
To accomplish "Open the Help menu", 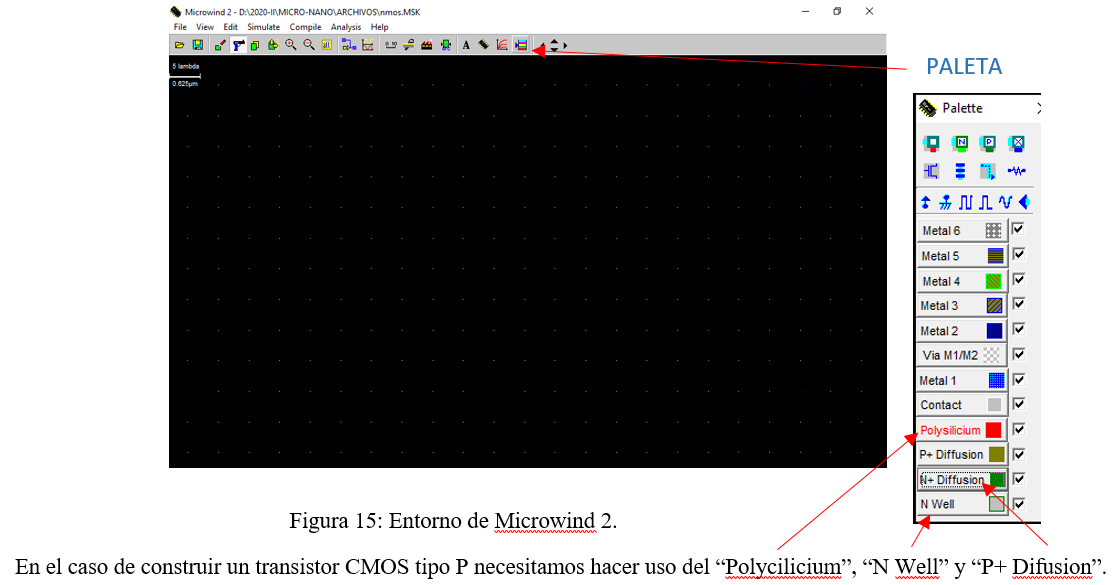I will coord(379,27).
